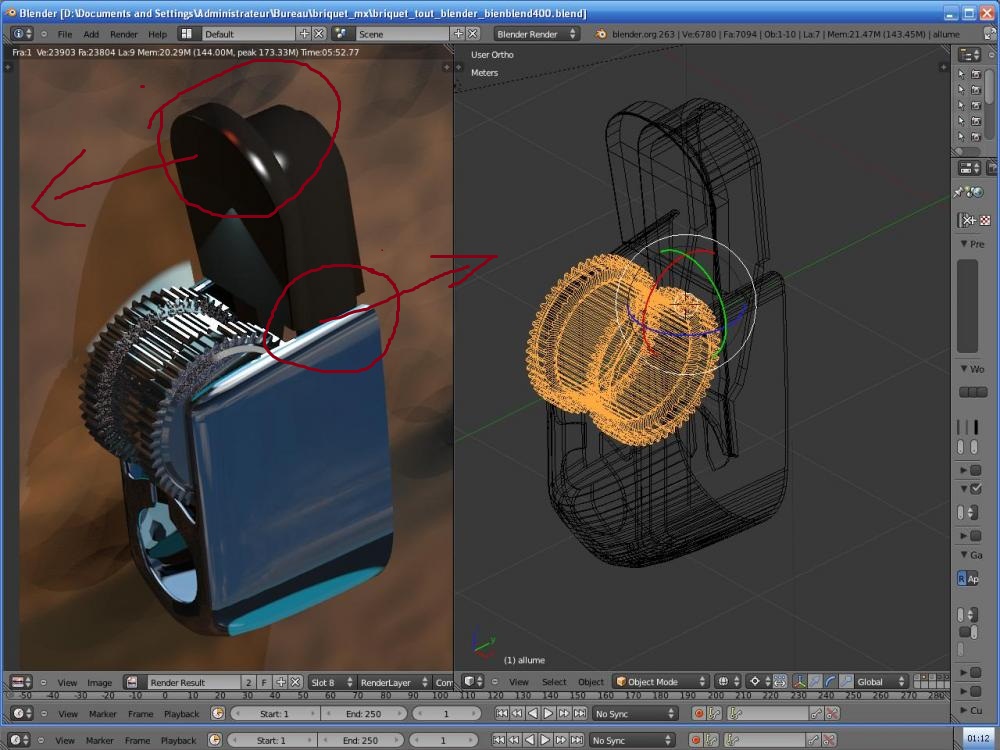Image resolution: width=1000 pixels, height=750 pixels.
Task: Click the add new scene plus button
Action: tap(459, 34)
